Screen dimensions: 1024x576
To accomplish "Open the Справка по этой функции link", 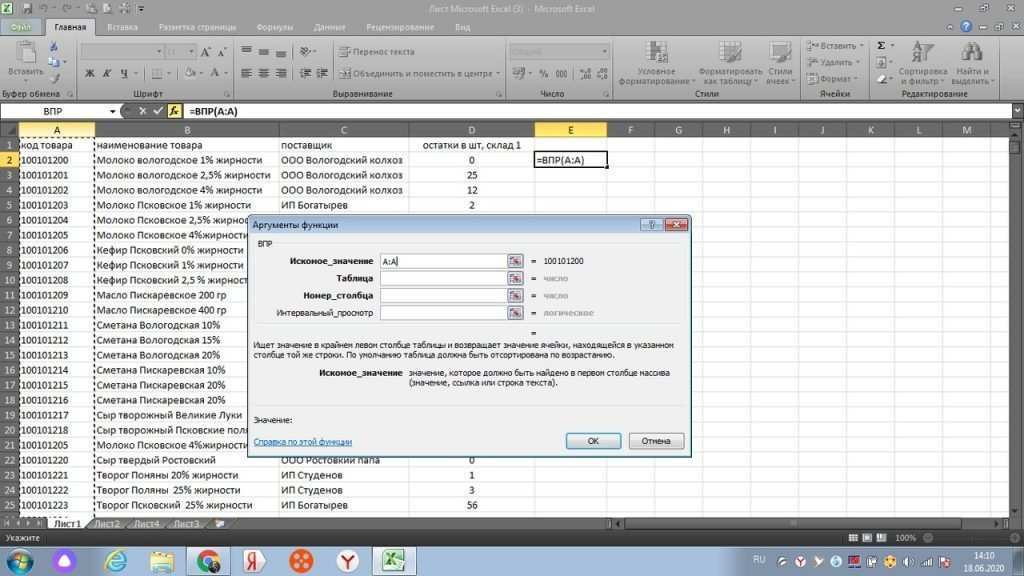I will click(x=302, y=441).
